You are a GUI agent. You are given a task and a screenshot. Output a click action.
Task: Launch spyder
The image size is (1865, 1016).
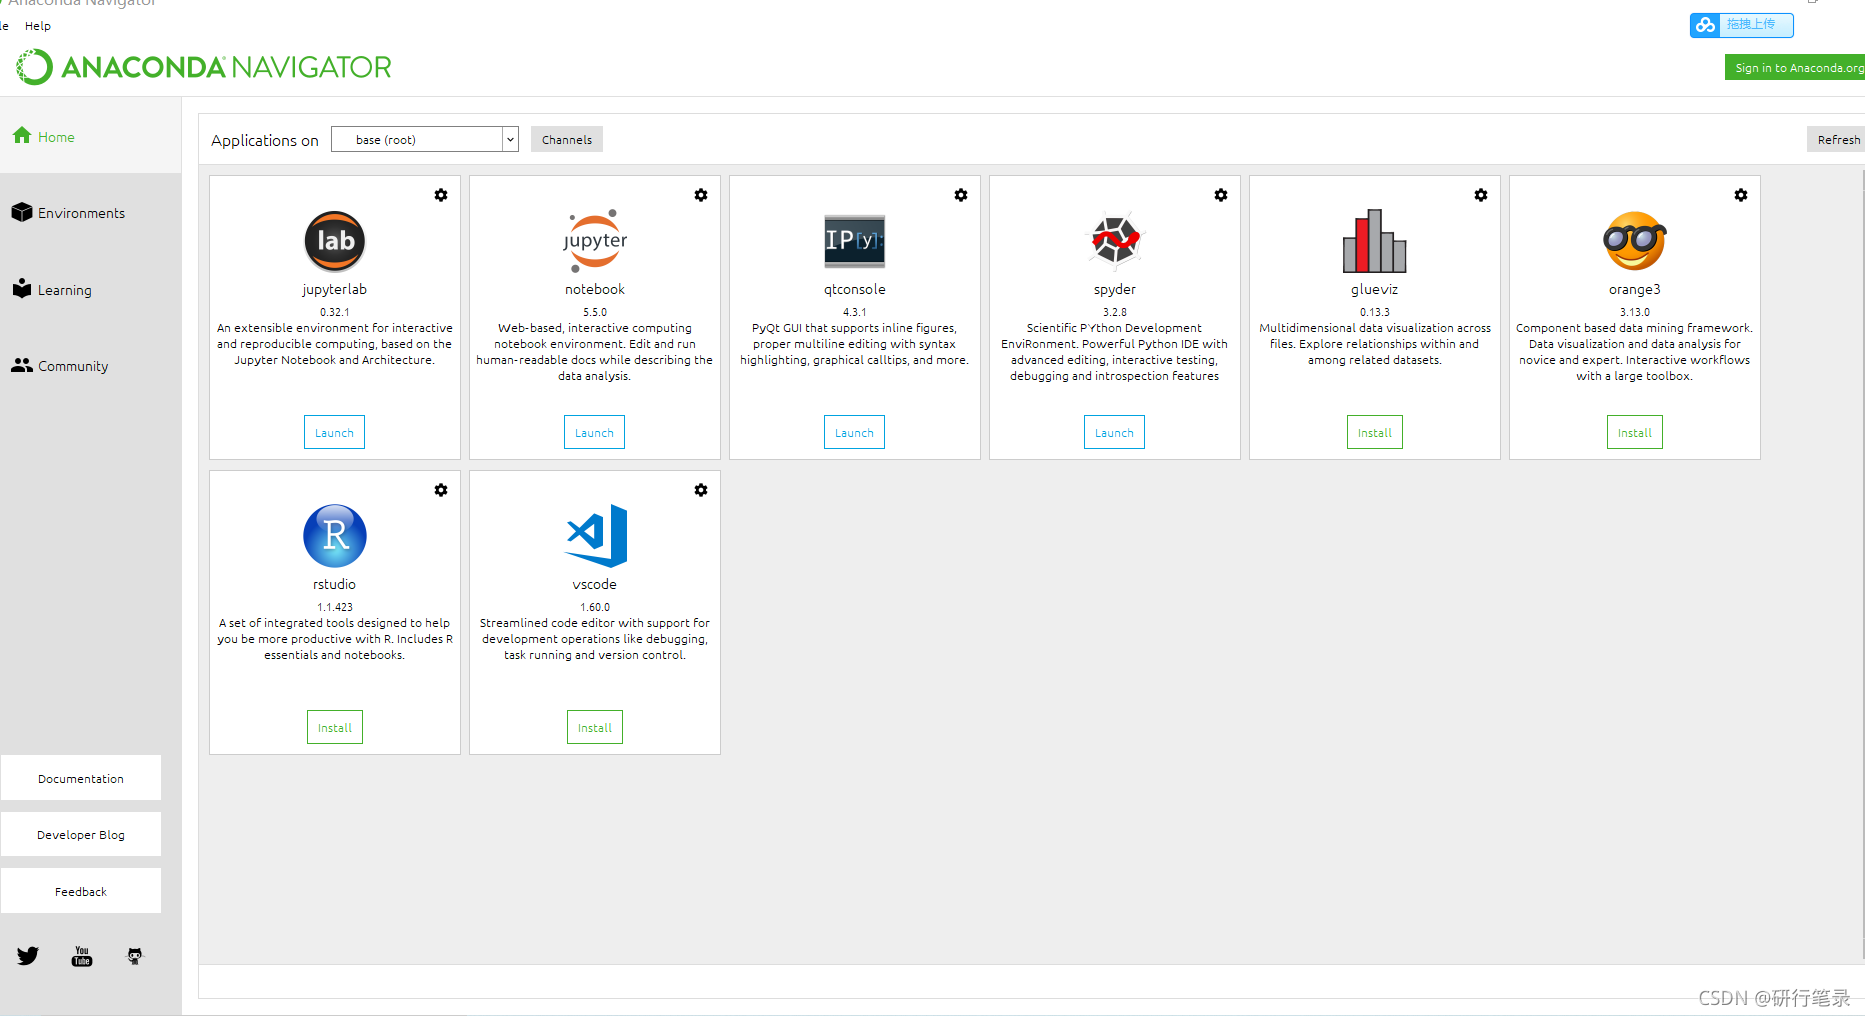coord(1114,432)
